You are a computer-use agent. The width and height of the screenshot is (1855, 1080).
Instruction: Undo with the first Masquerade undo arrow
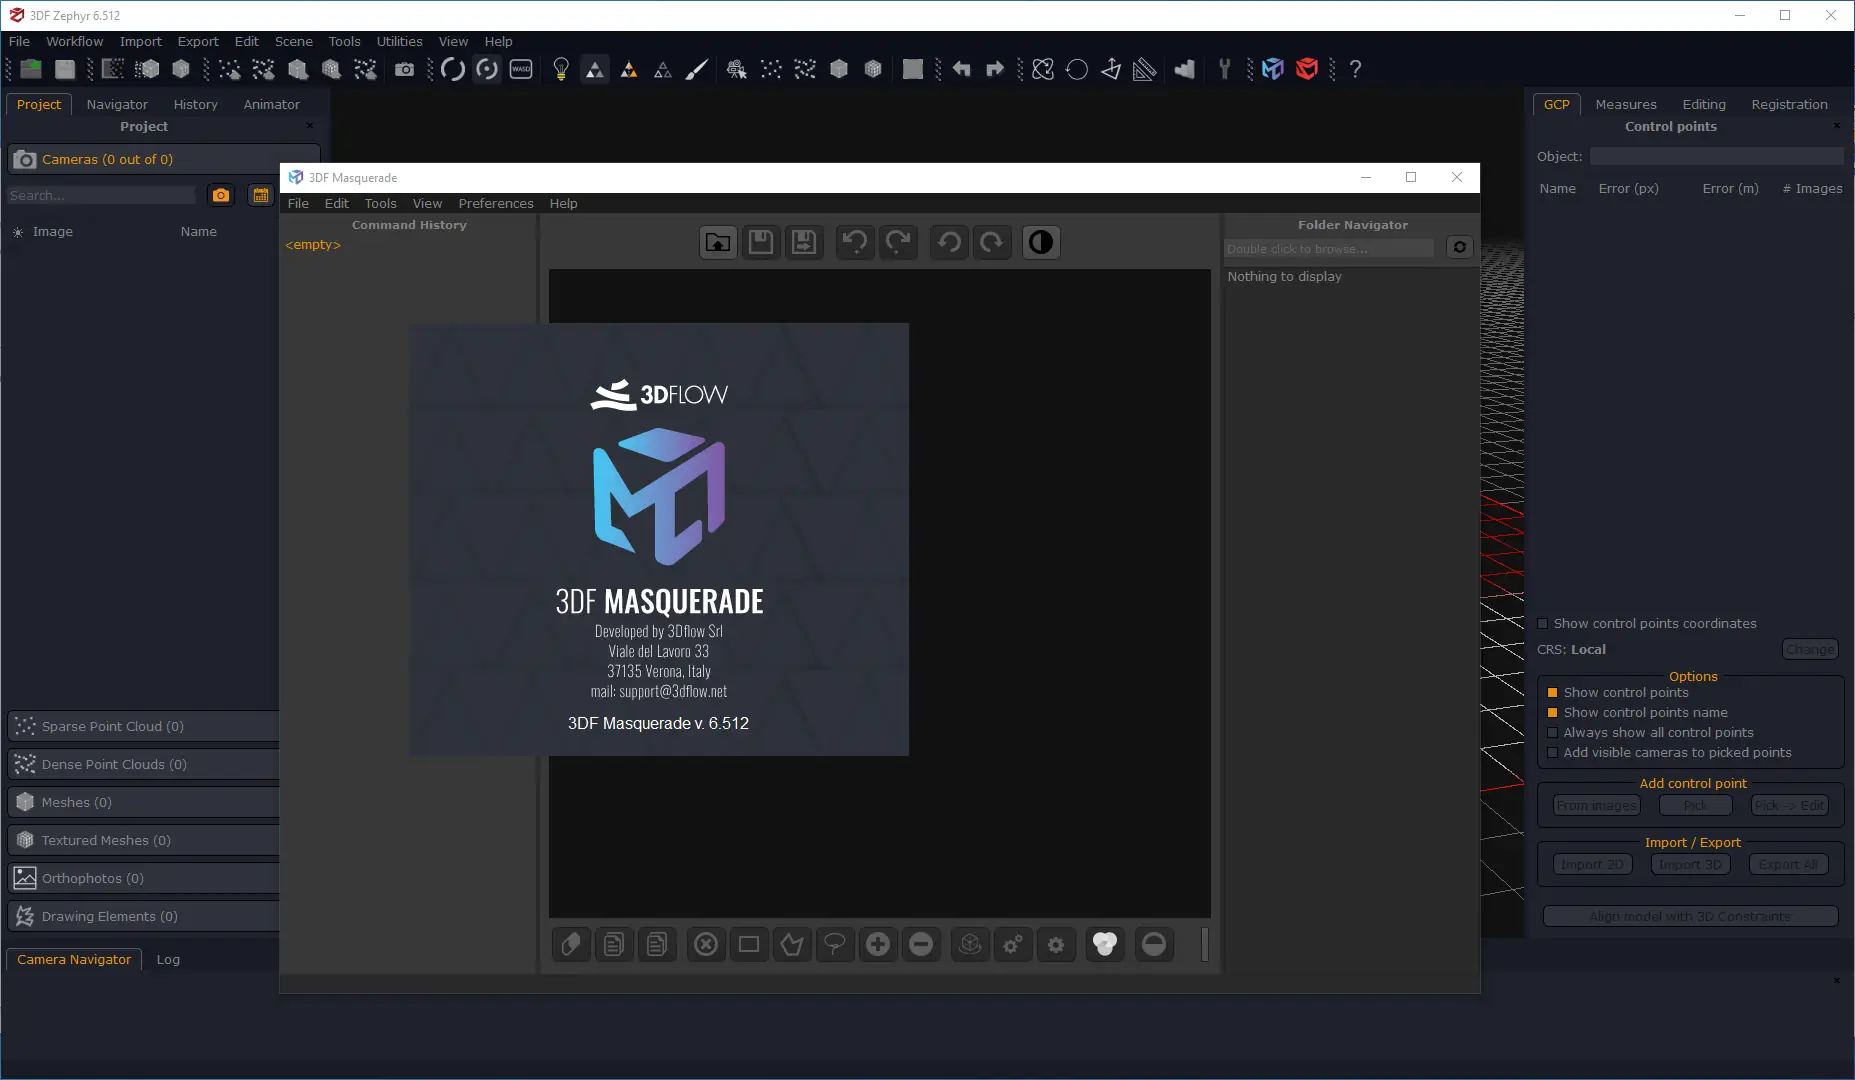point(855,242)
